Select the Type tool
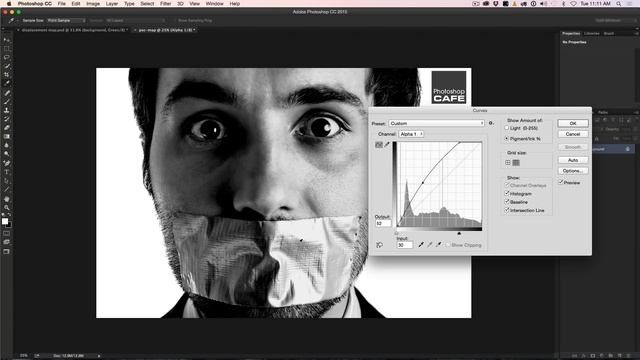Image resolution: width=640 pixels, height=360 pixels. pos(7,172)
